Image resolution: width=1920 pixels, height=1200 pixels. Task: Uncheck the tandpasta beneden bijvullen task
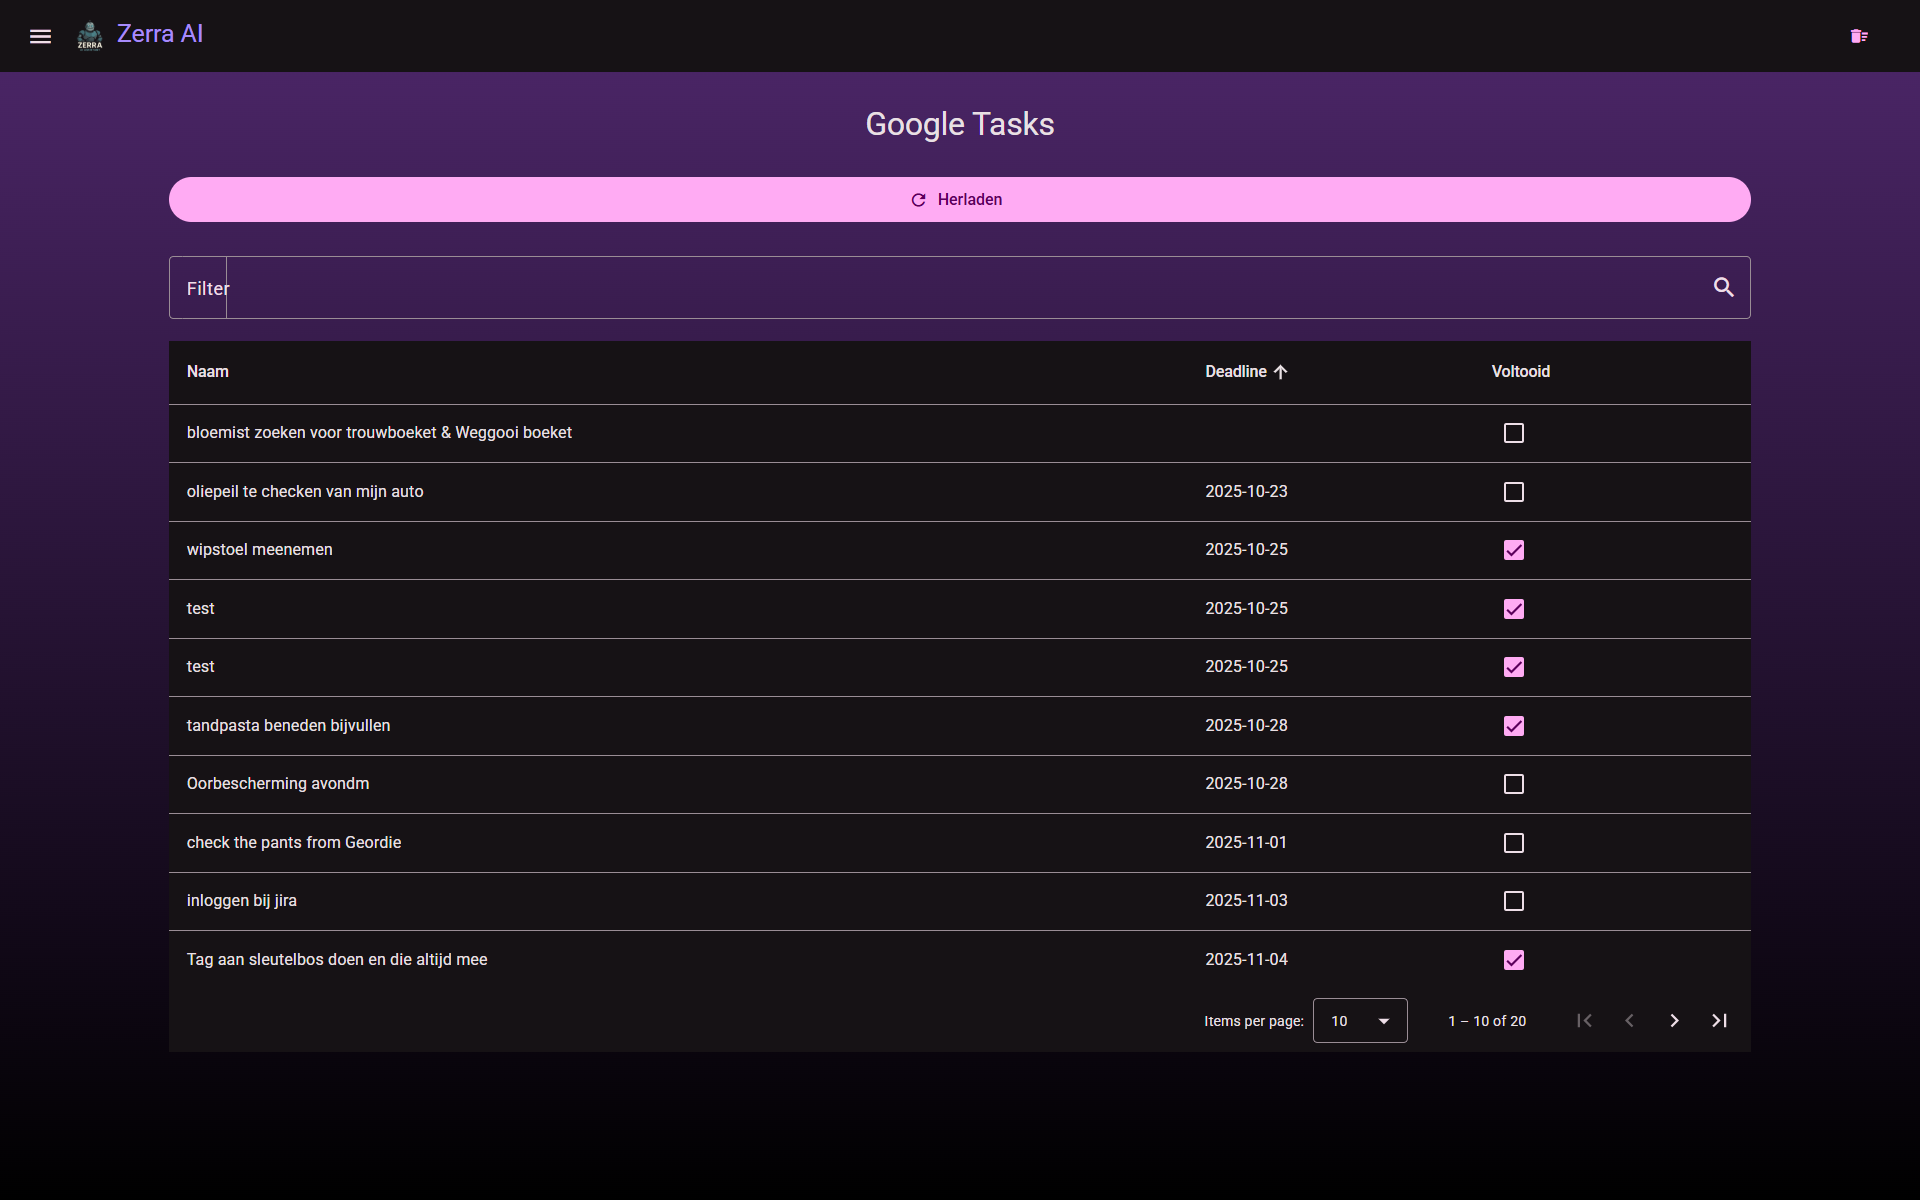point(1514,726)
